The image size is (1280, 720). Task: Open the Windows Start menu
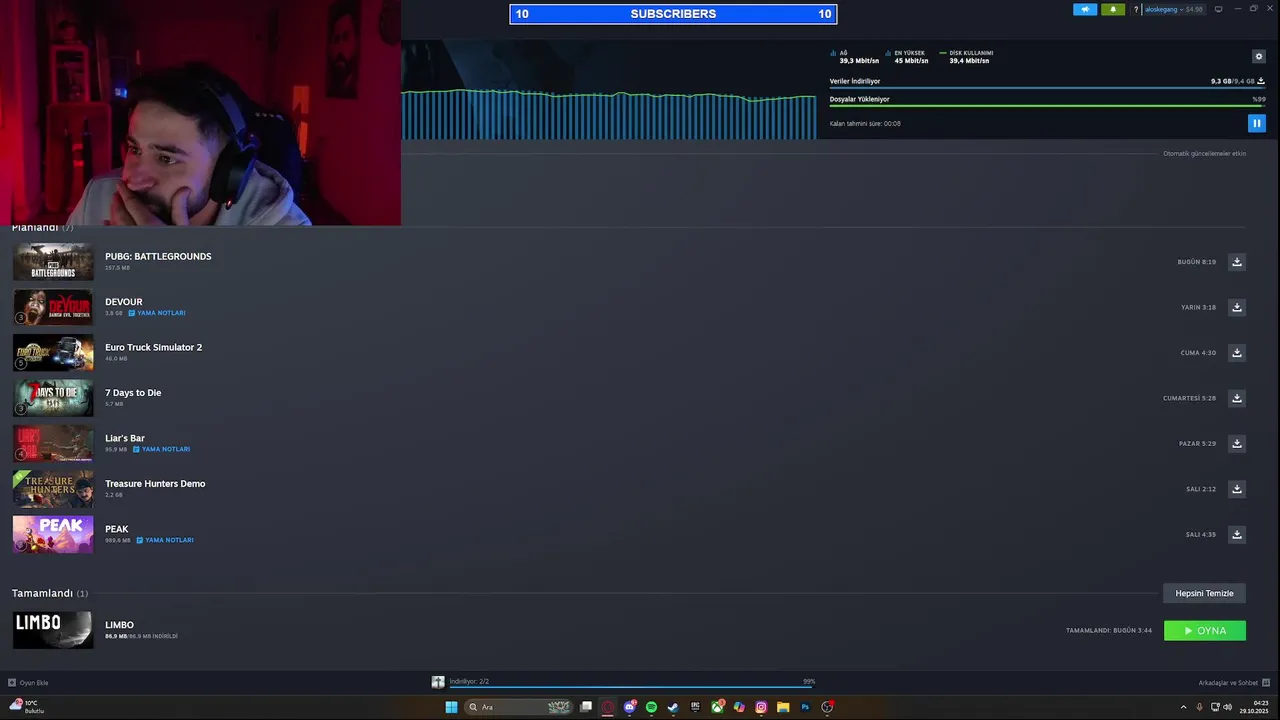(x=451, y=707)
